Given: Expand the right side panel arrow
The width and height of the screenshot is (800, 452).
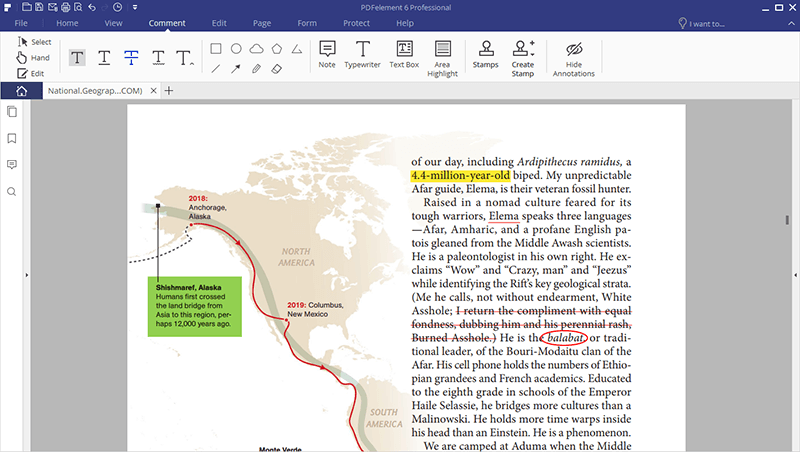Looking at the screenshot, I should [x=795, y=275].
